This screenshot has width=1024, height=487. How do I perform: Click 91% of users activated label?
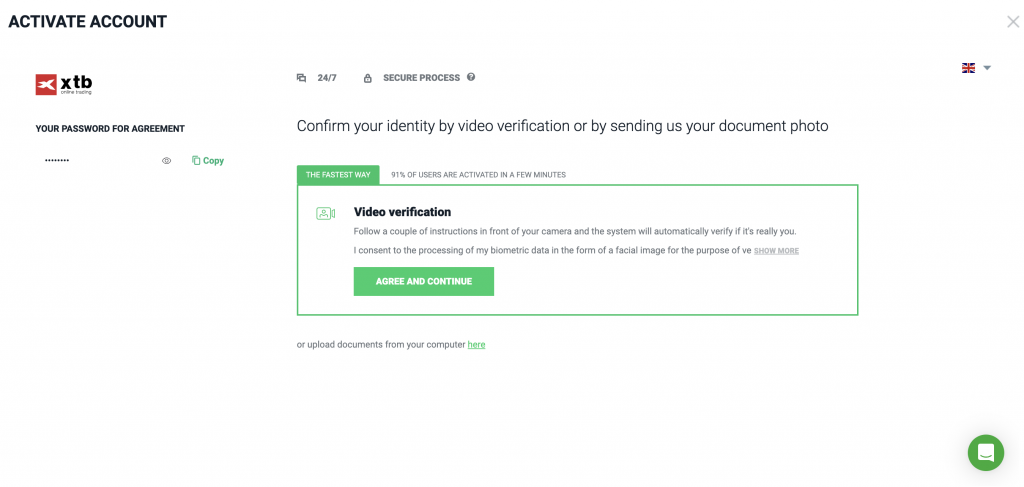pos(478,175)
